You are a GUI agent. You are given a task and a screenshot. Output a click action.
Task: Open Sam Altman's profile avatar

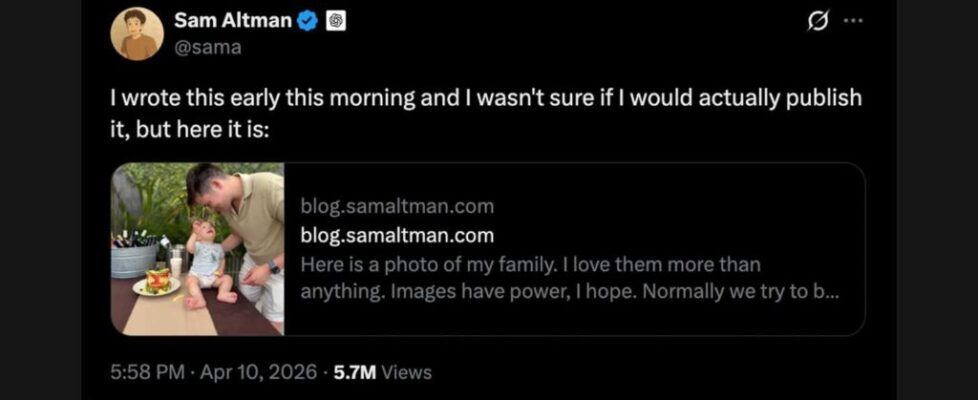(x=137, y=34)
